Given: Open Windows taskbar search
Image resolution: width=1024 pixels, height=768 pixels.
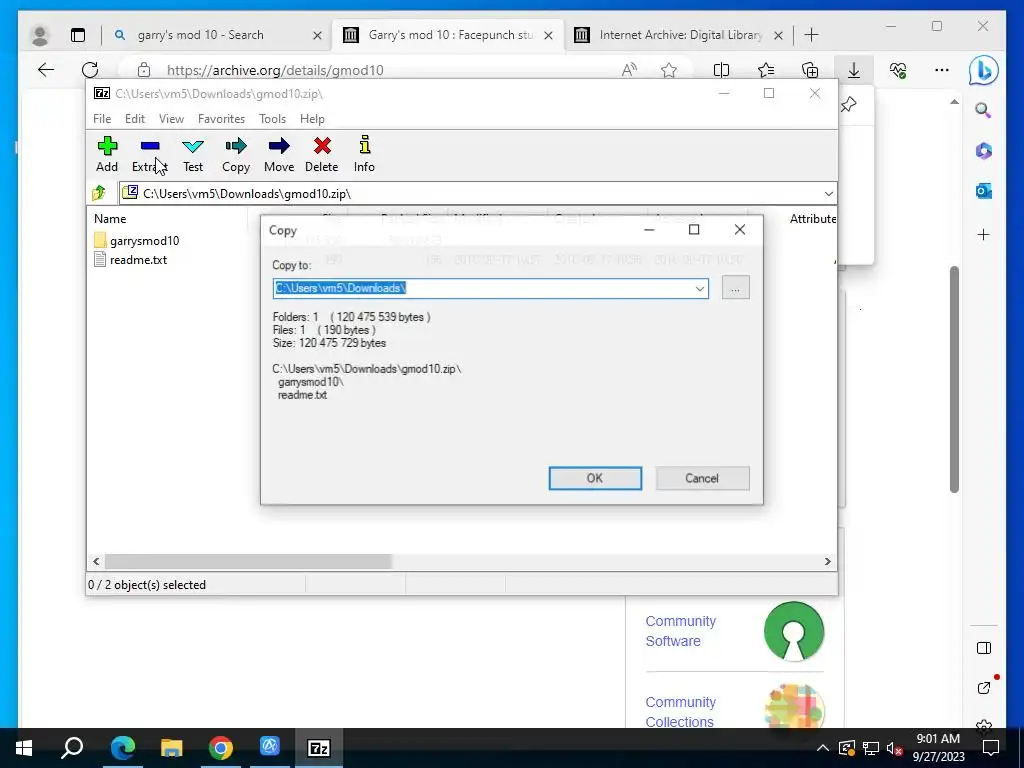Looking at the screenshot, I should (72, 748).
